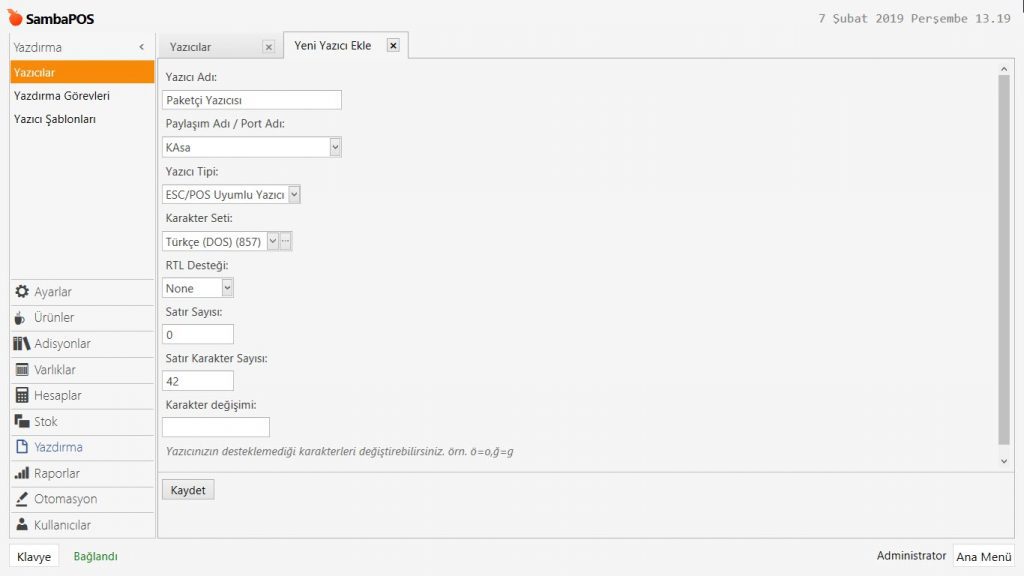The height and width of the screenshot is (576, 1024).
Task: Select Yazdırma Görevleri in the sidebar
Action: [62, 96]
